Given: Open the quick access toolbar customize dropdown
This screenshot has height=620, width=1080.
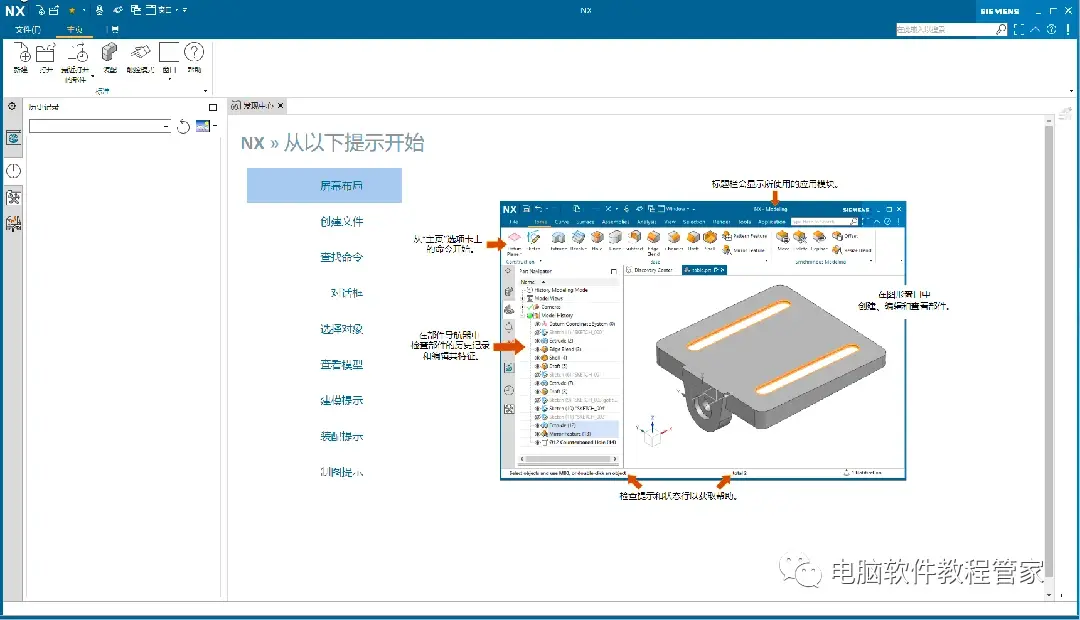Looking at the screenshot, I should (185, 10).
